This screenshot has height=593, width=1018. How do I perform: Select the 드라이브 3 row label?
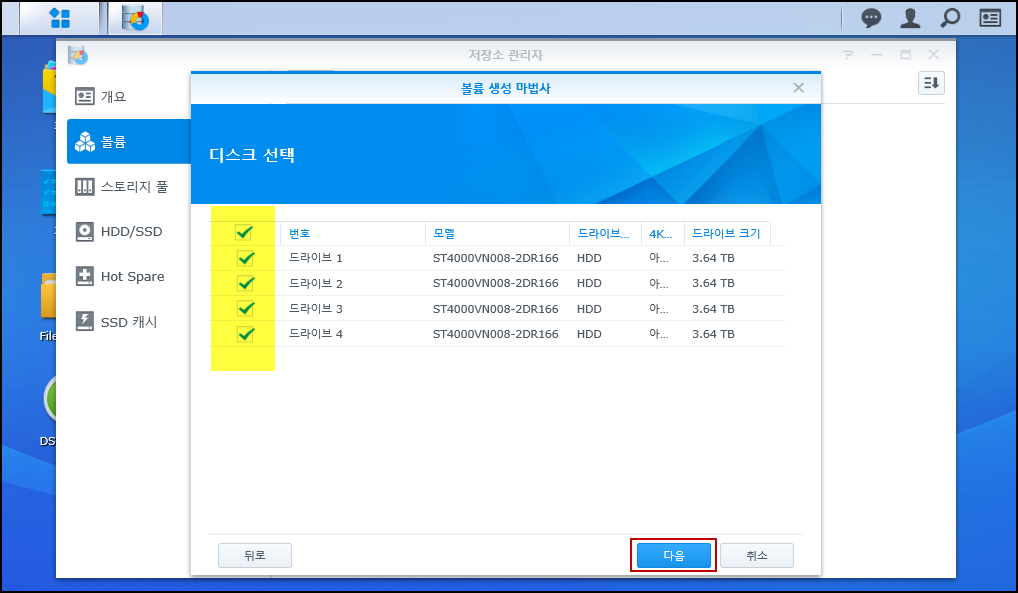coord(316,309)
